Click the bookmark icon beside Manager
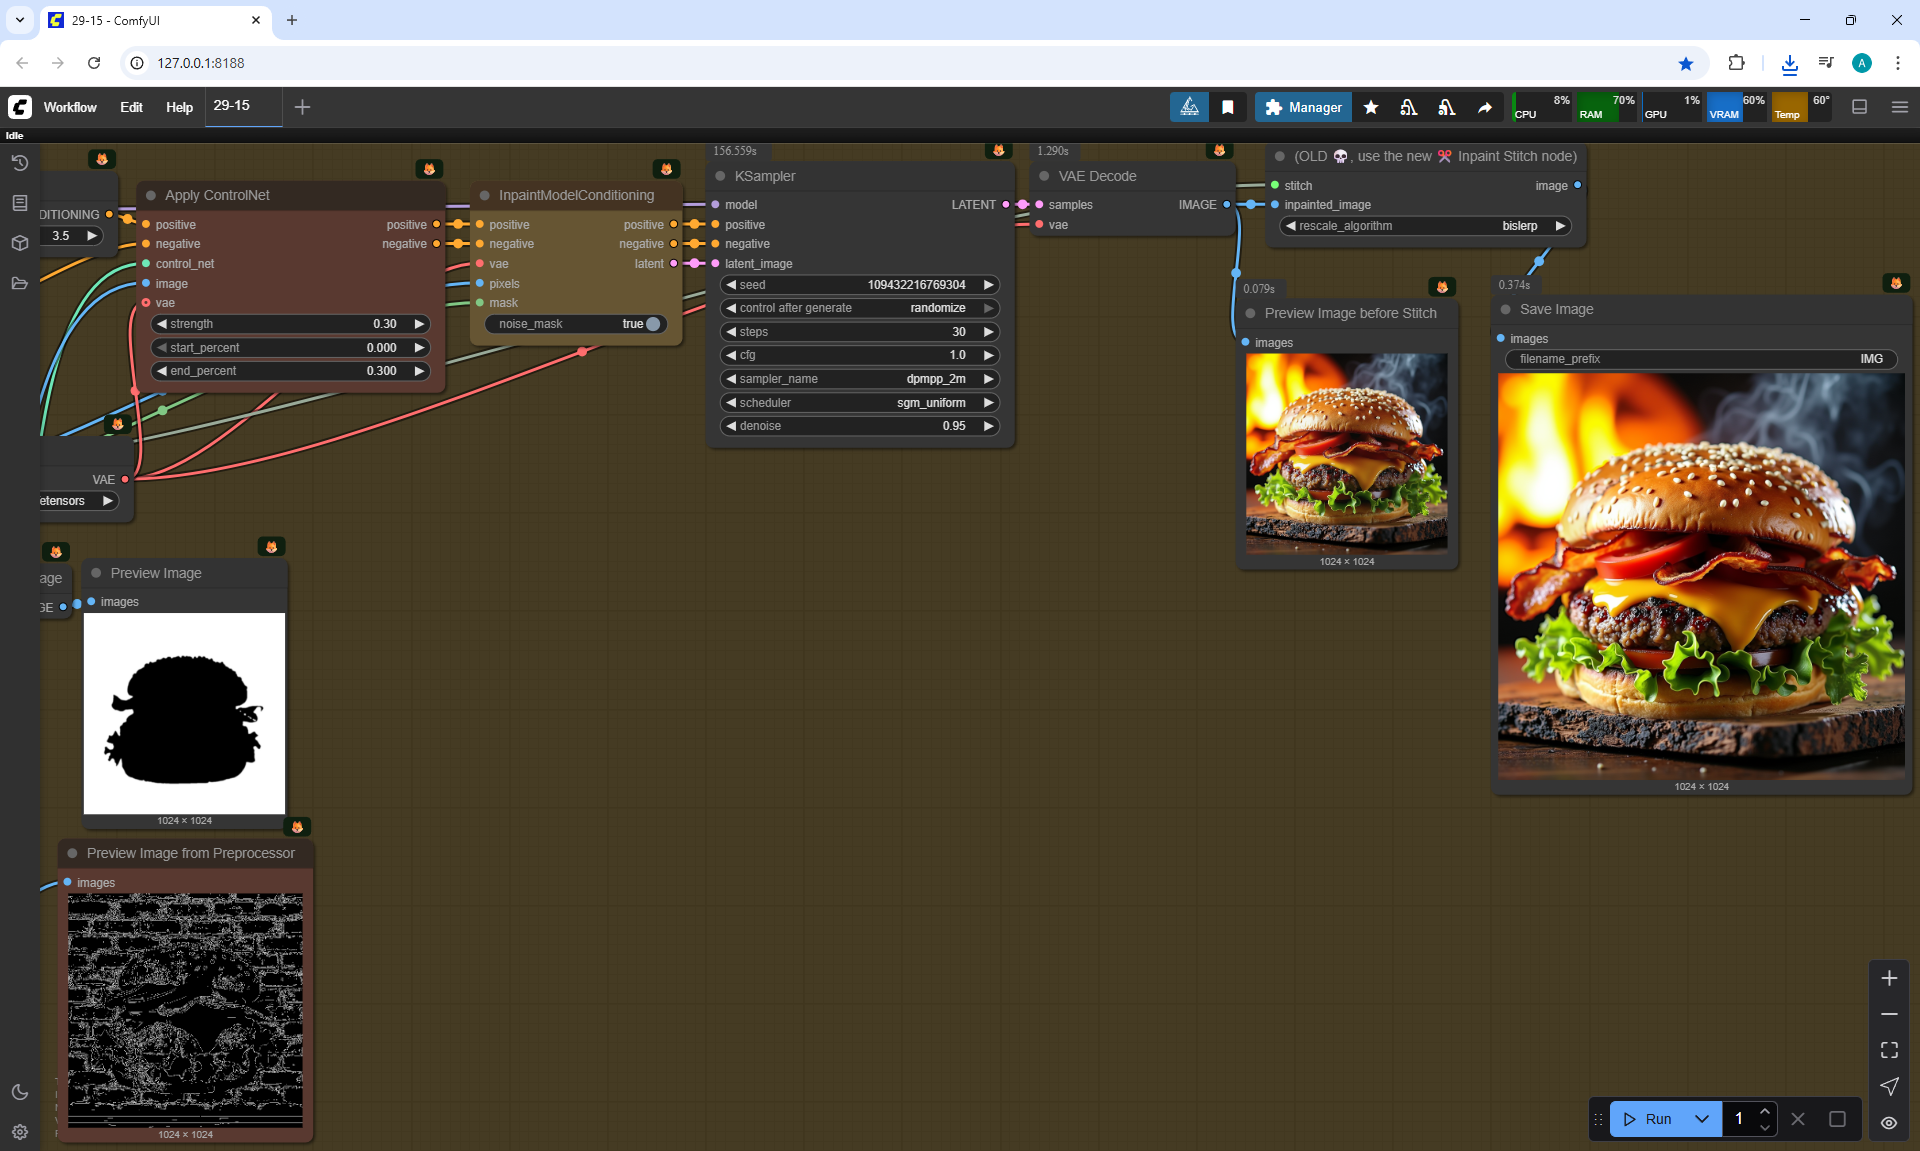This screenshot has width=1920, height=1151. (x=1228, y=107)
